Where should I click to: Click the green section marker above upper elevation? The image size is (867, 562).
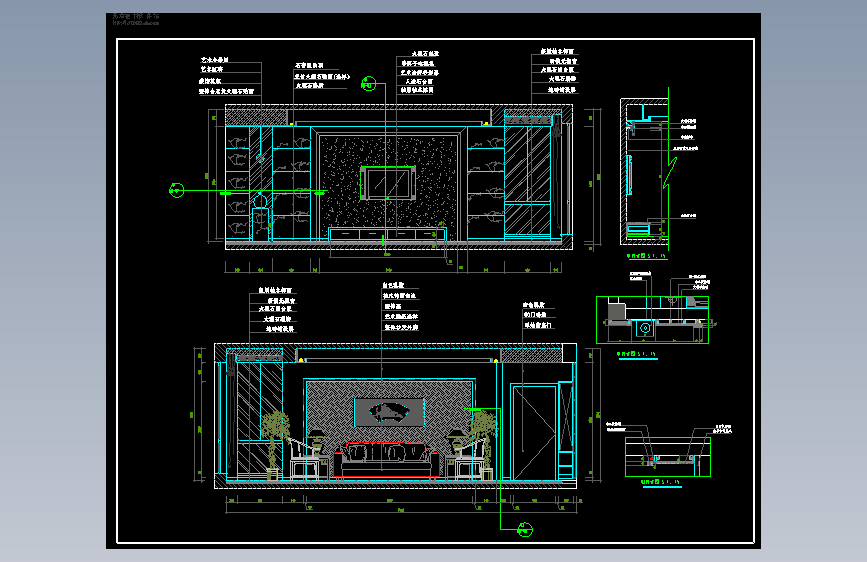pyautogui.click(x=368, y=84)
